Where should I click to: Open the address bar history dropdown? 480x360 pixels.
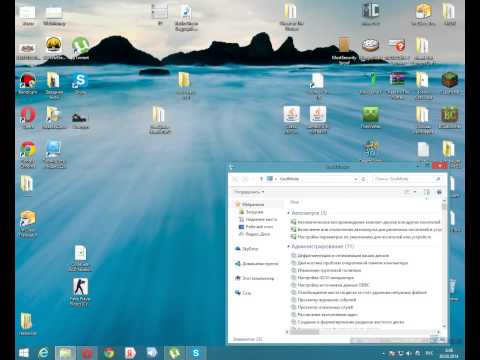pyautogui.click(x=356, y=179)
